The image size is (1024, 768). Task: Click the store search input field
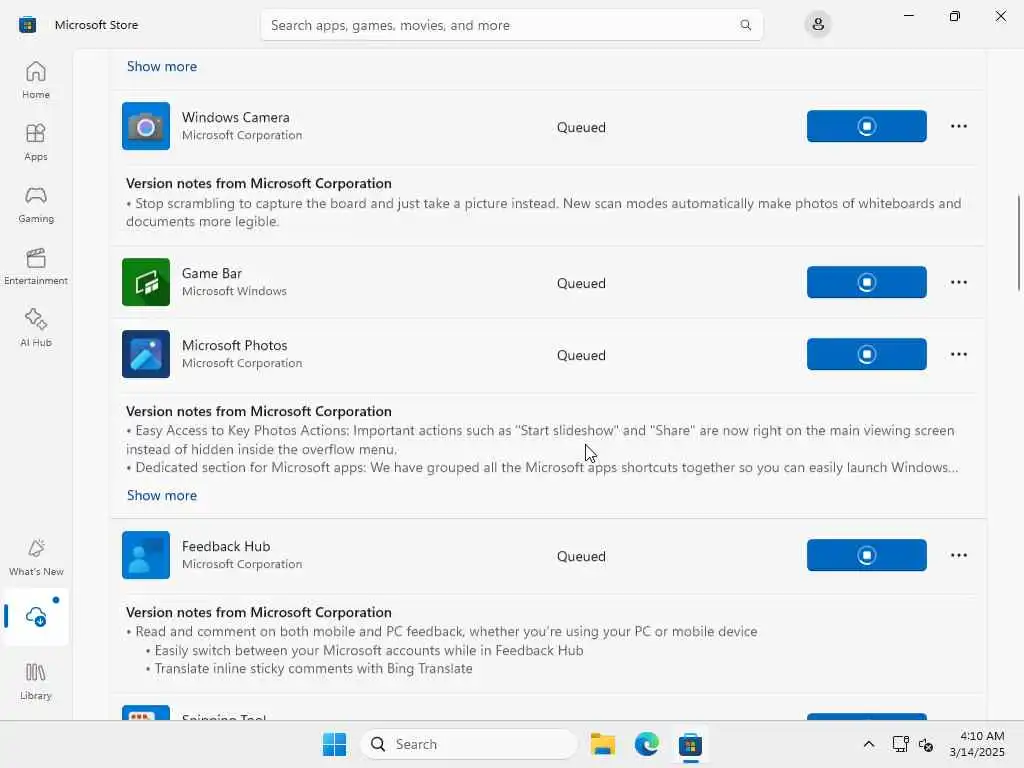[511, 25]
